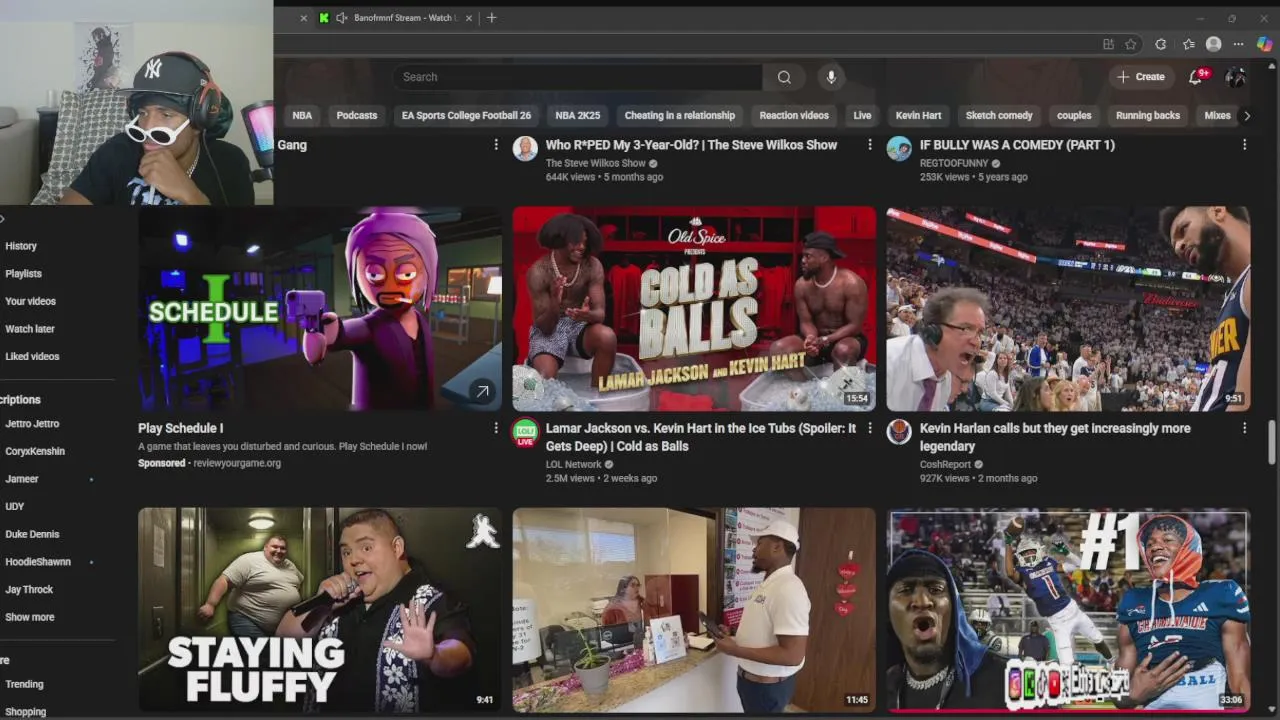Open external link arrow on Schedule I ad
This screenshot has width=1280, height=720.
coord(482,391)
